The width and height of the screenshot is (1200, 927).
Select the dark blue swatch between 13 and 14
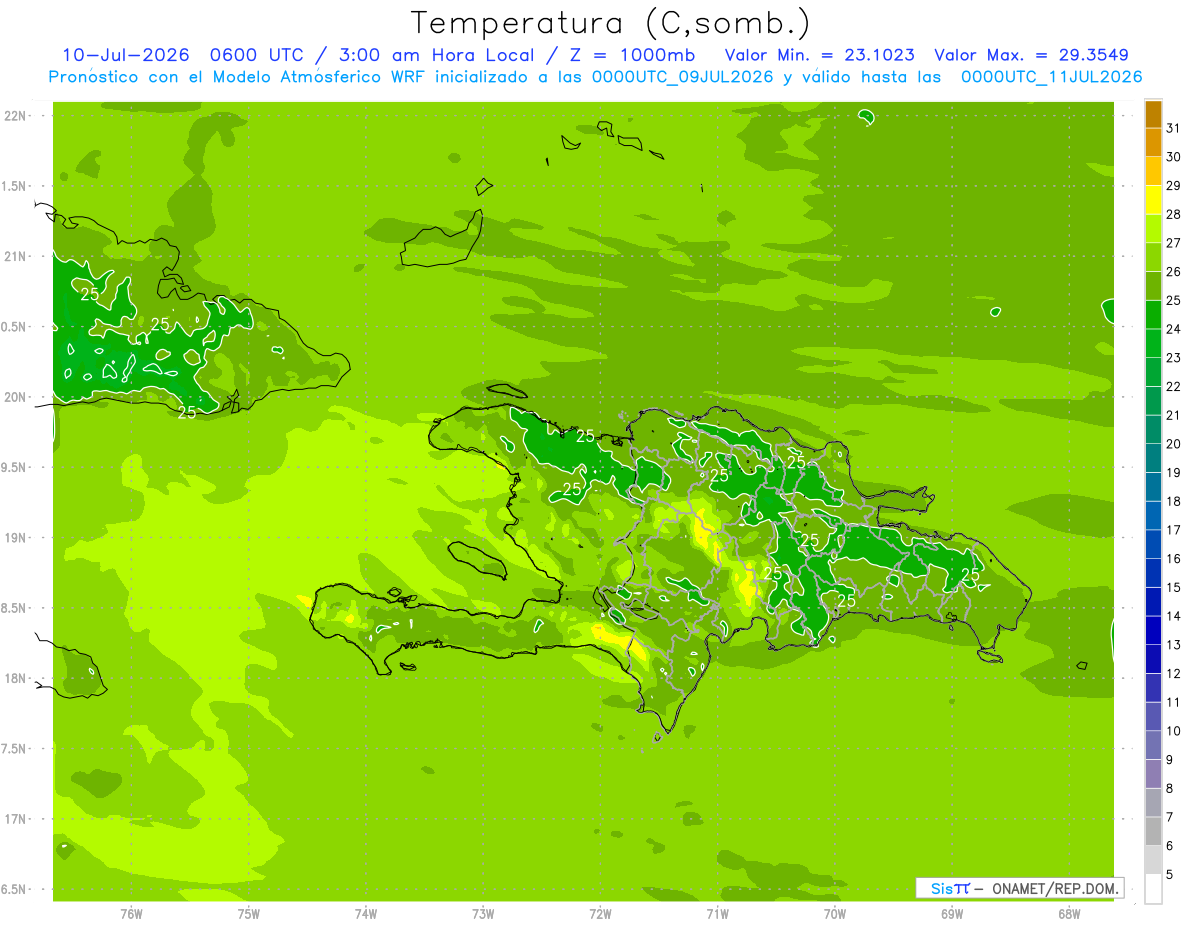1153,631
